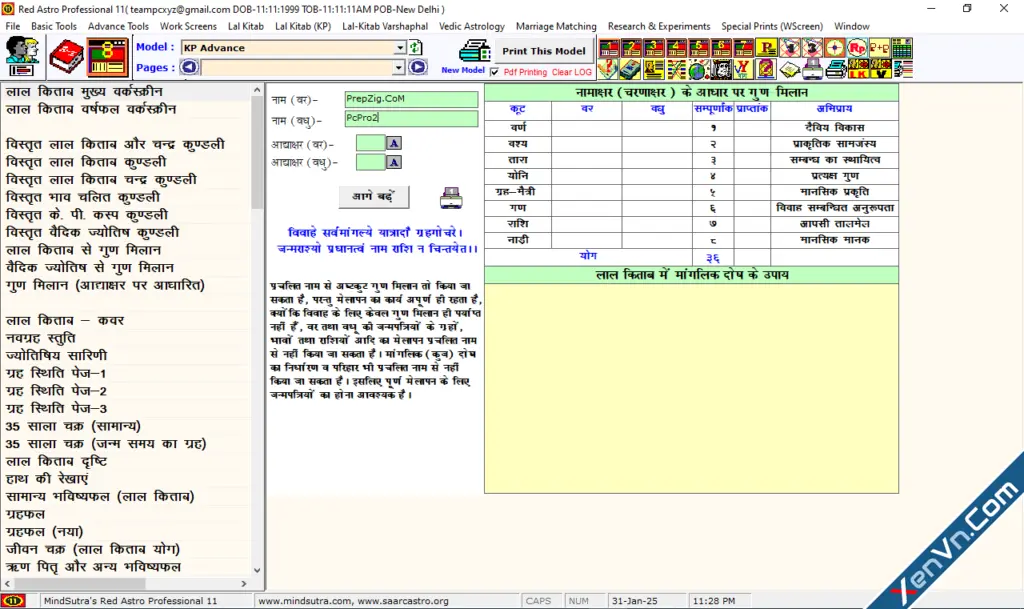
Task: Click the left list's vertical scrollbar thumb
Action: click(x=257, y=153)
